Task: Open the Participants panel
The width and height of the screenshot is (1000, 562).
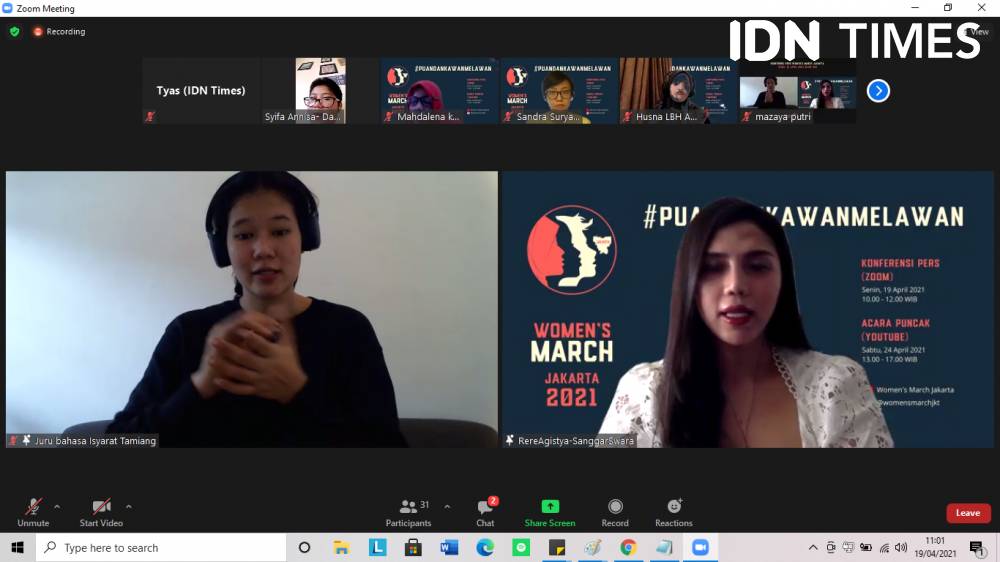Action: (408, 513)
